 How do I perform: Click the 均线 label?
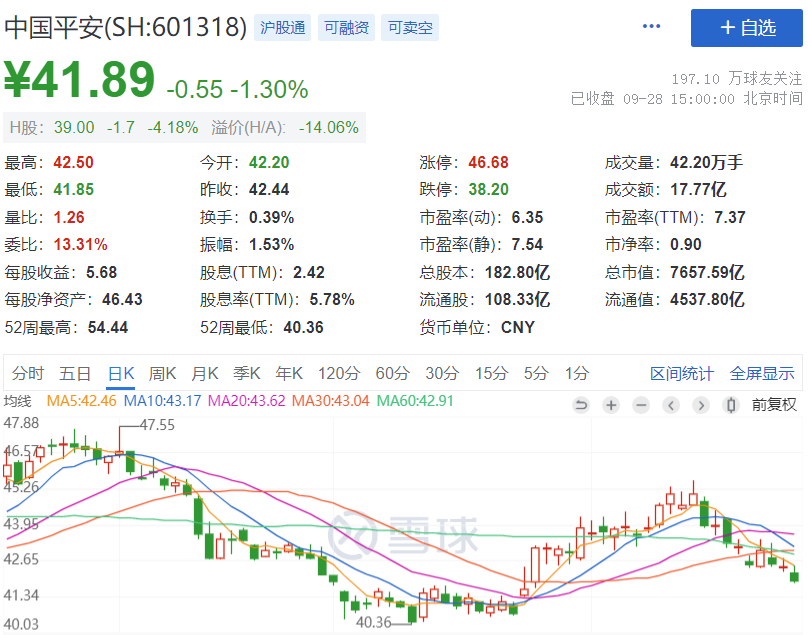pyautogui.click(x=18, y=401)
